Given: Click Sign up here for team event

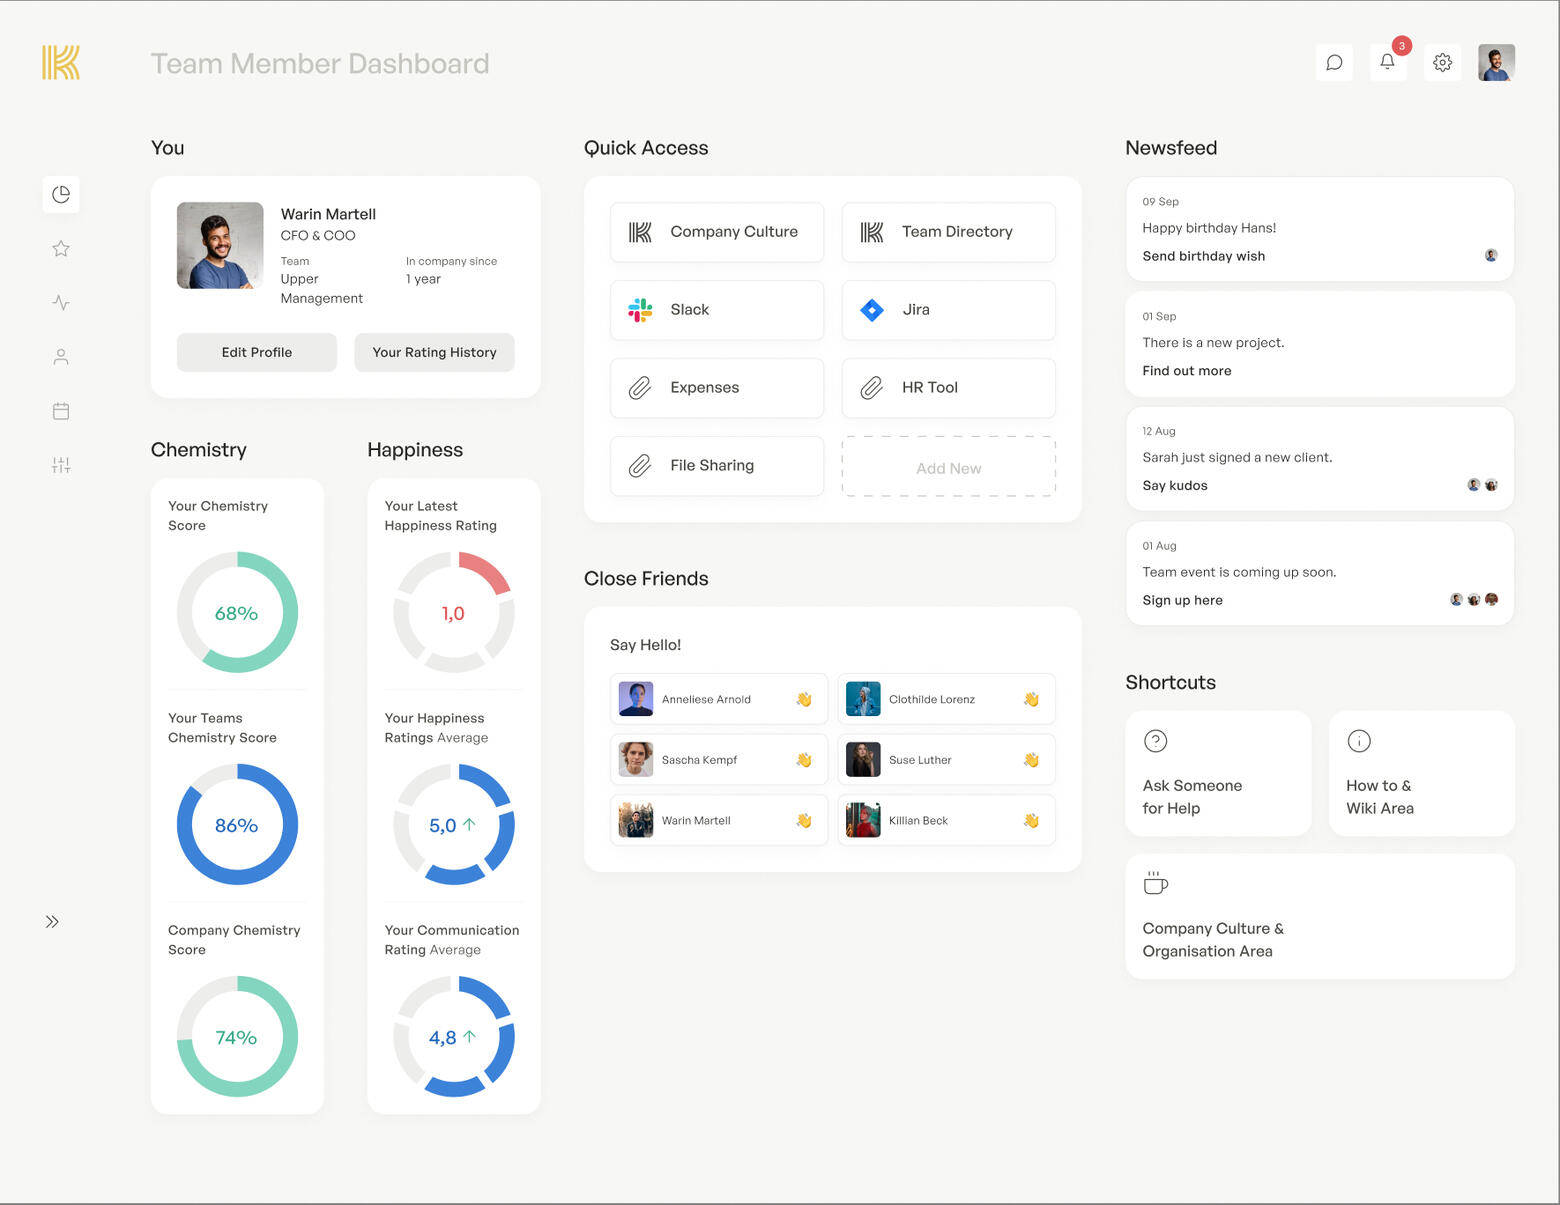Looking at the screenshot, I should click(1182, 601).
